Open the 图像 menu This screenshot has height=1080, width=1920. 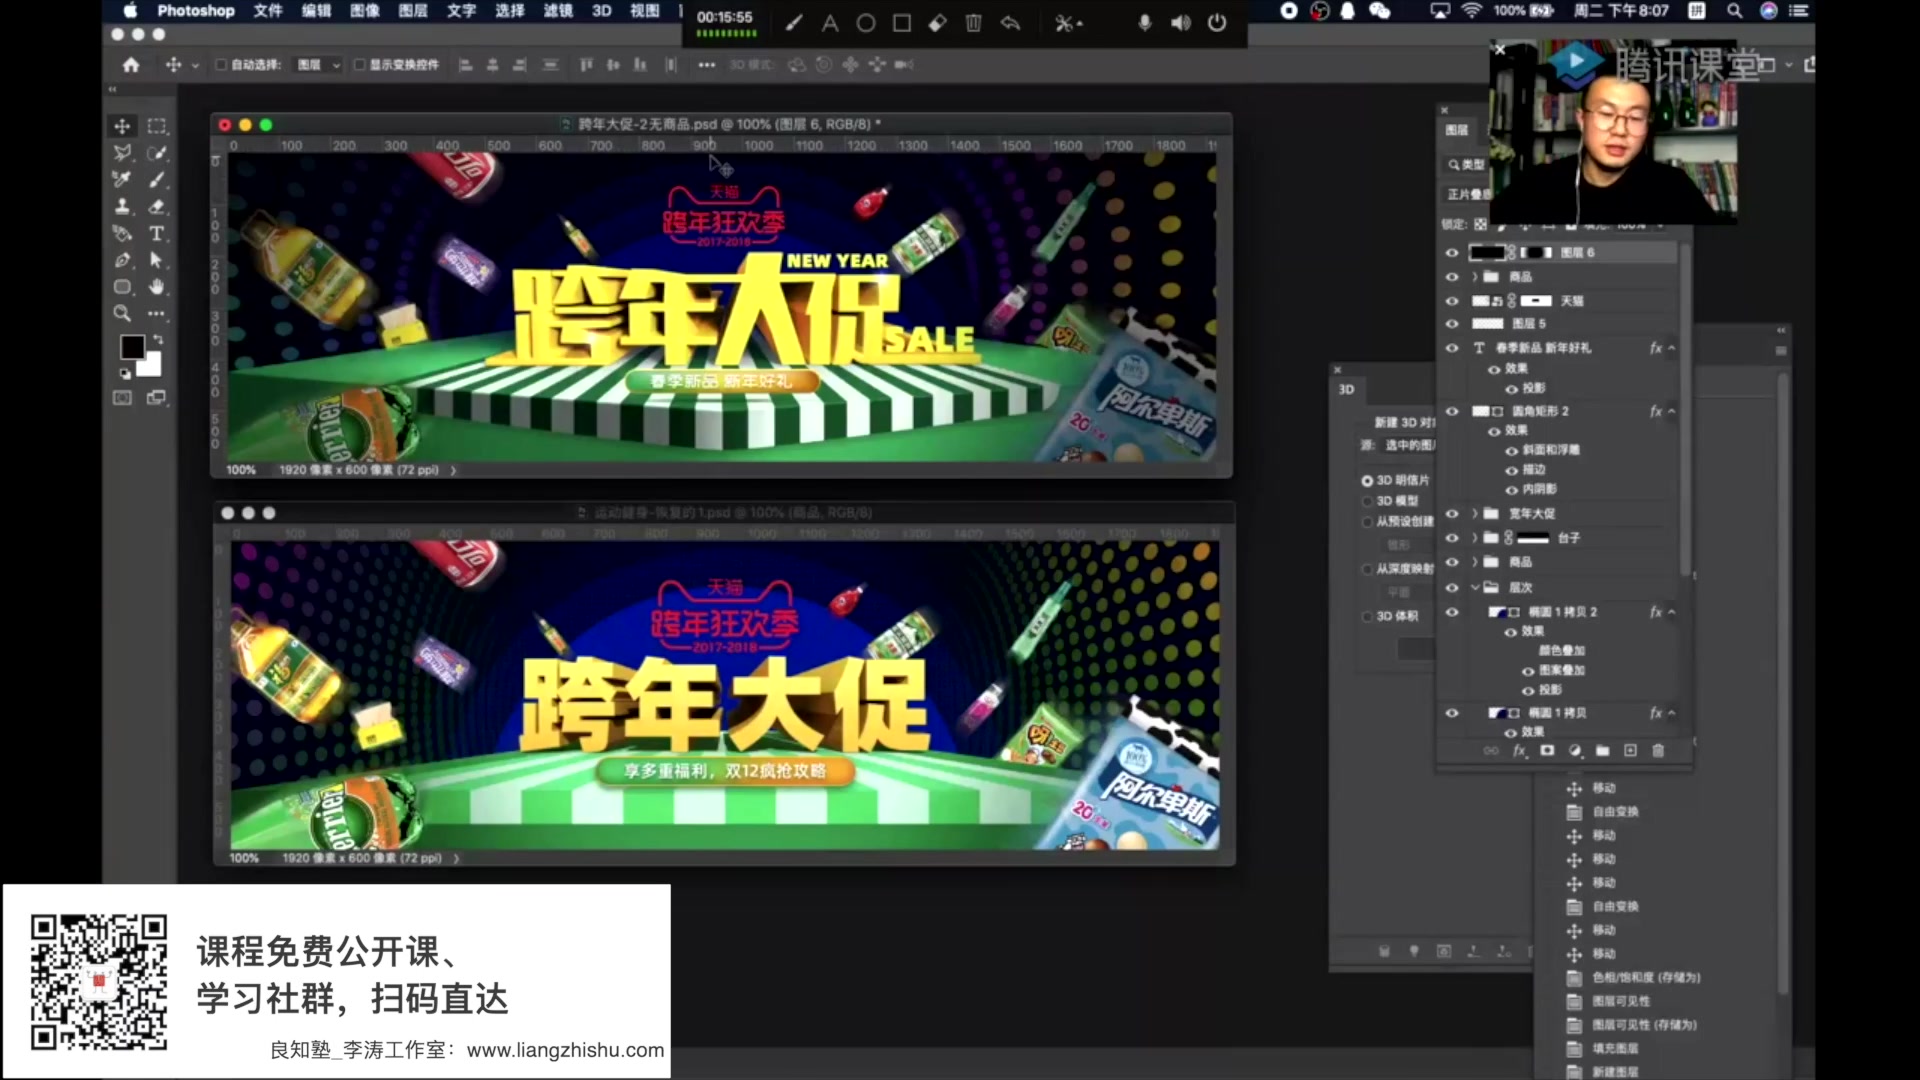[x=364, y=11]
